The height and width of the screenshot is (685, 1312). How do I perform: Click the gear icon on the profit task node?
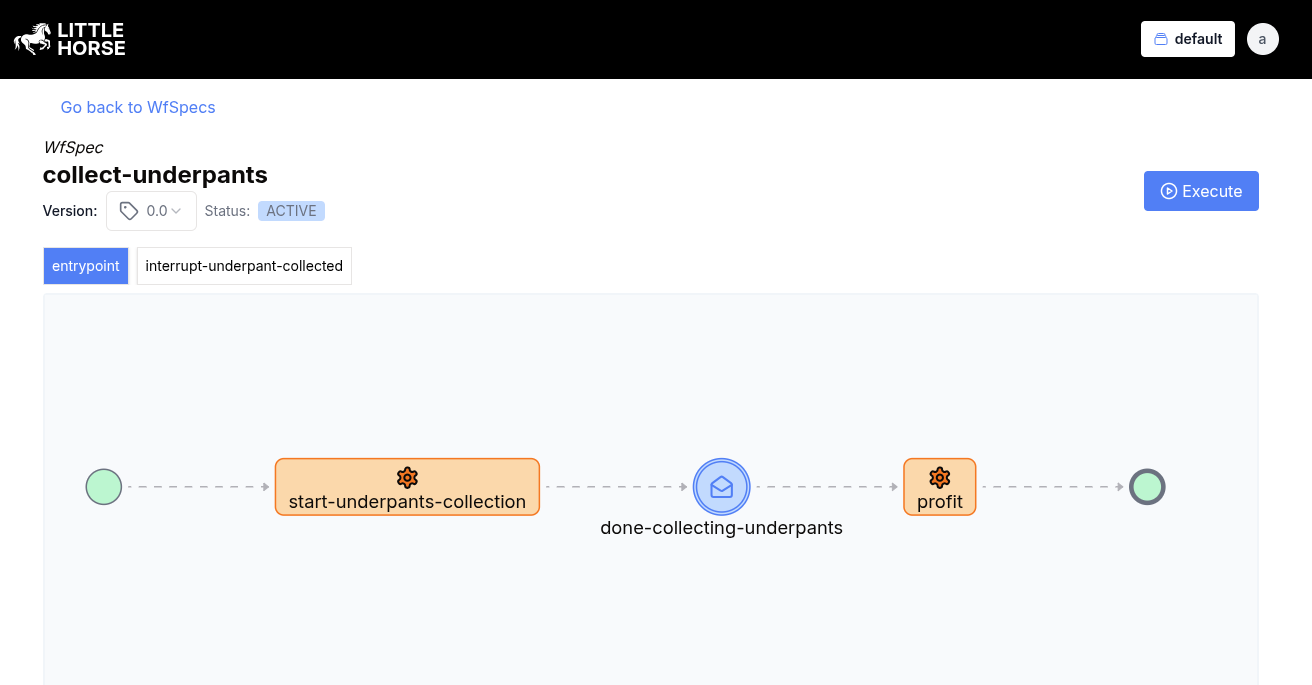(x=939, y=477)
